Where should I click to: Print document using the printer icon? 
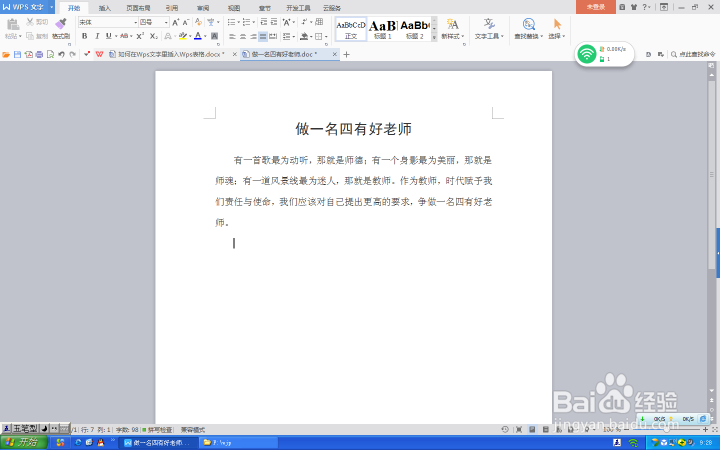point(39,54)
